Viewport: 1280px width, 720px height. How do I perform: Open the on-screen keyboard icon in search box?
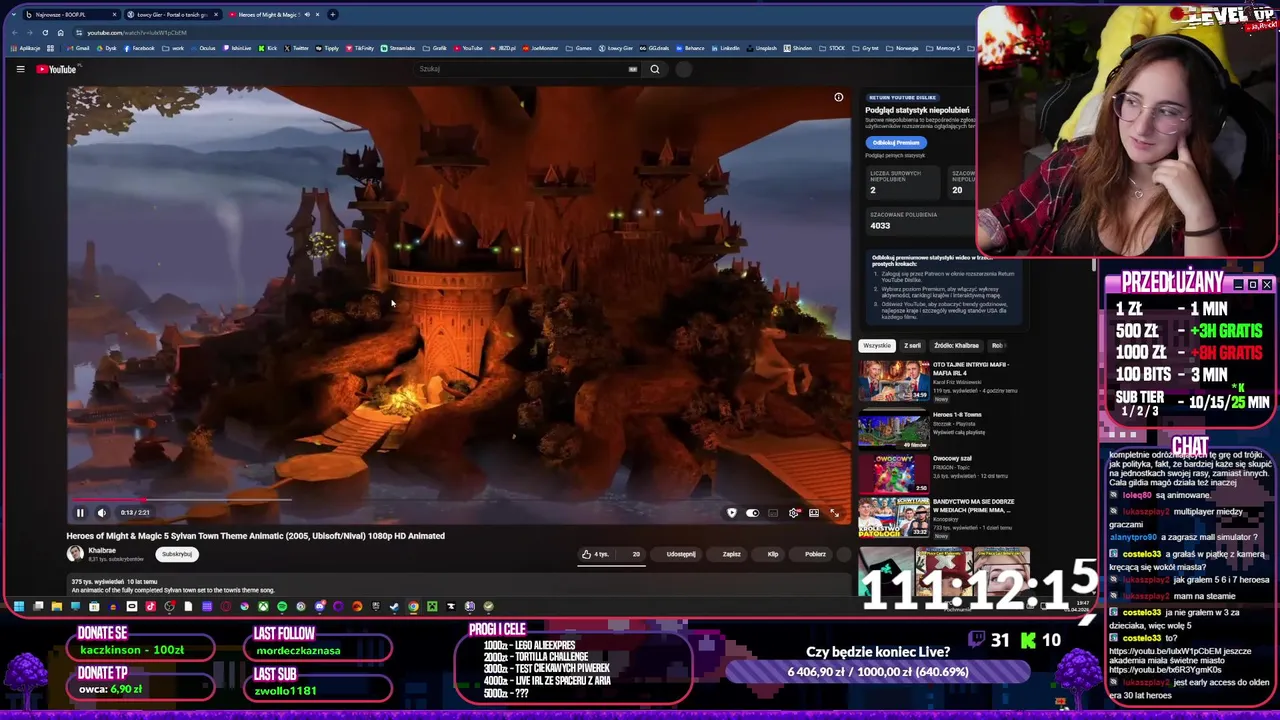[x=633, y=69]
